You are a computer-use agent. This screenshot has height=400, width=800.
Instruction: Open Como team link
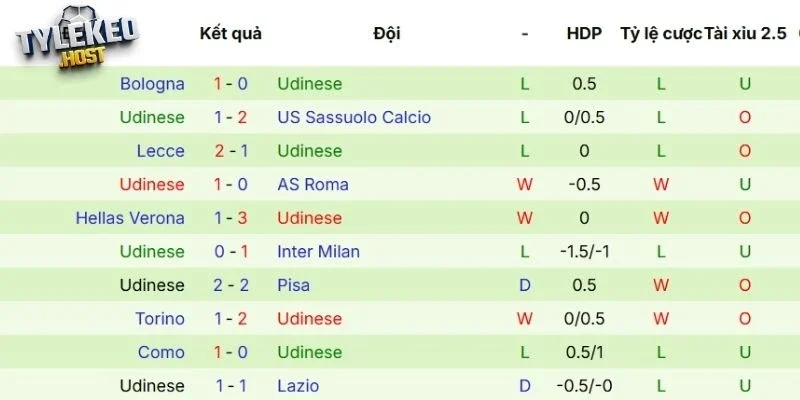161,352
